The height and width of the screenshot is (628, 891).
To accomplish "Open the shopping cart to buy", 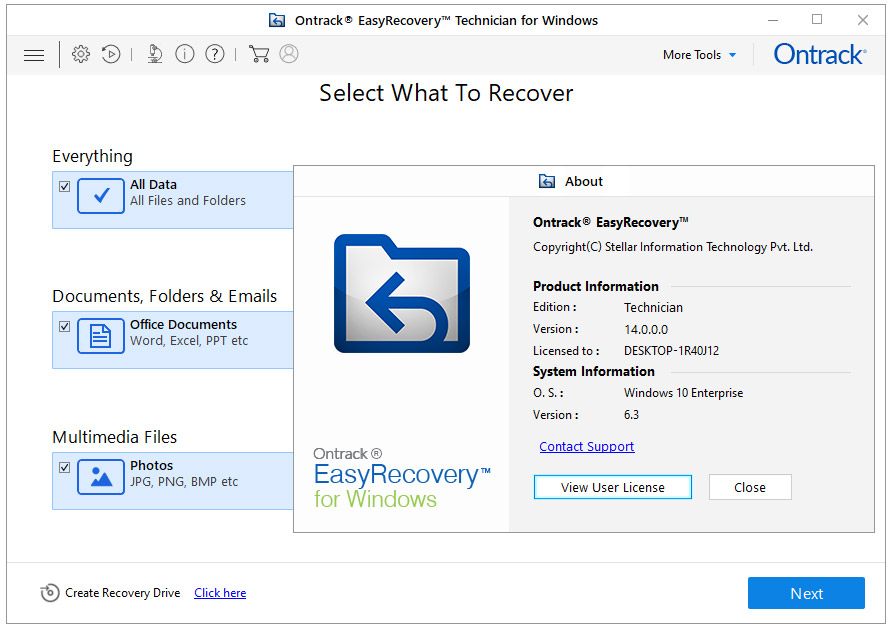I will [x=259, y=54].
